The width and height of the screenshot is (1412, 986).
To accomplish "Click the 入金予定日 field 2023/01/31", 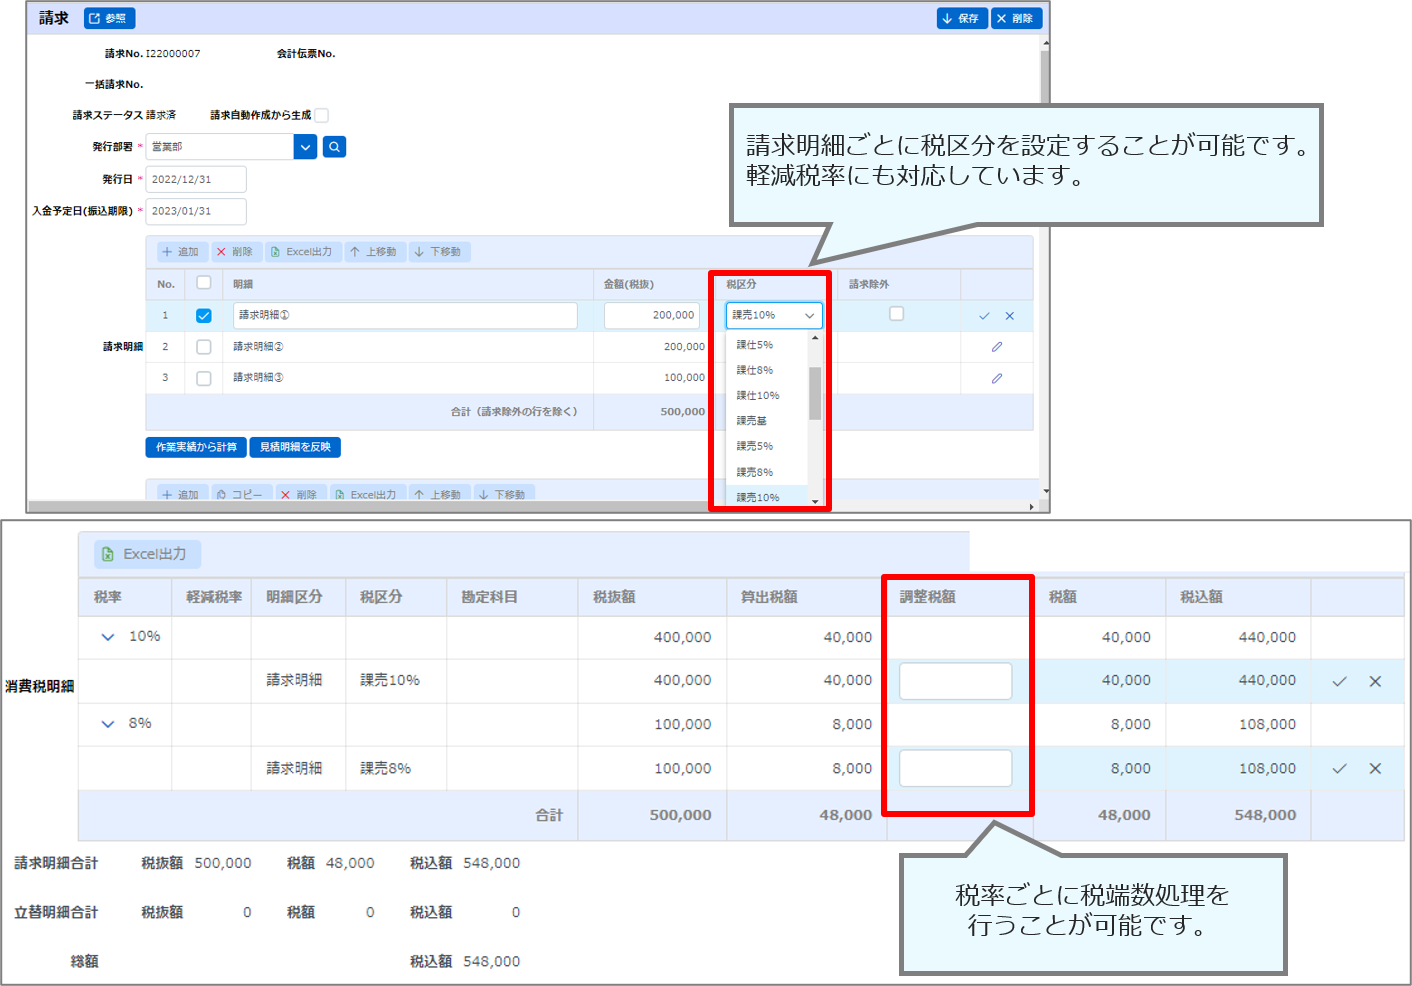I will tap(196, 211).
